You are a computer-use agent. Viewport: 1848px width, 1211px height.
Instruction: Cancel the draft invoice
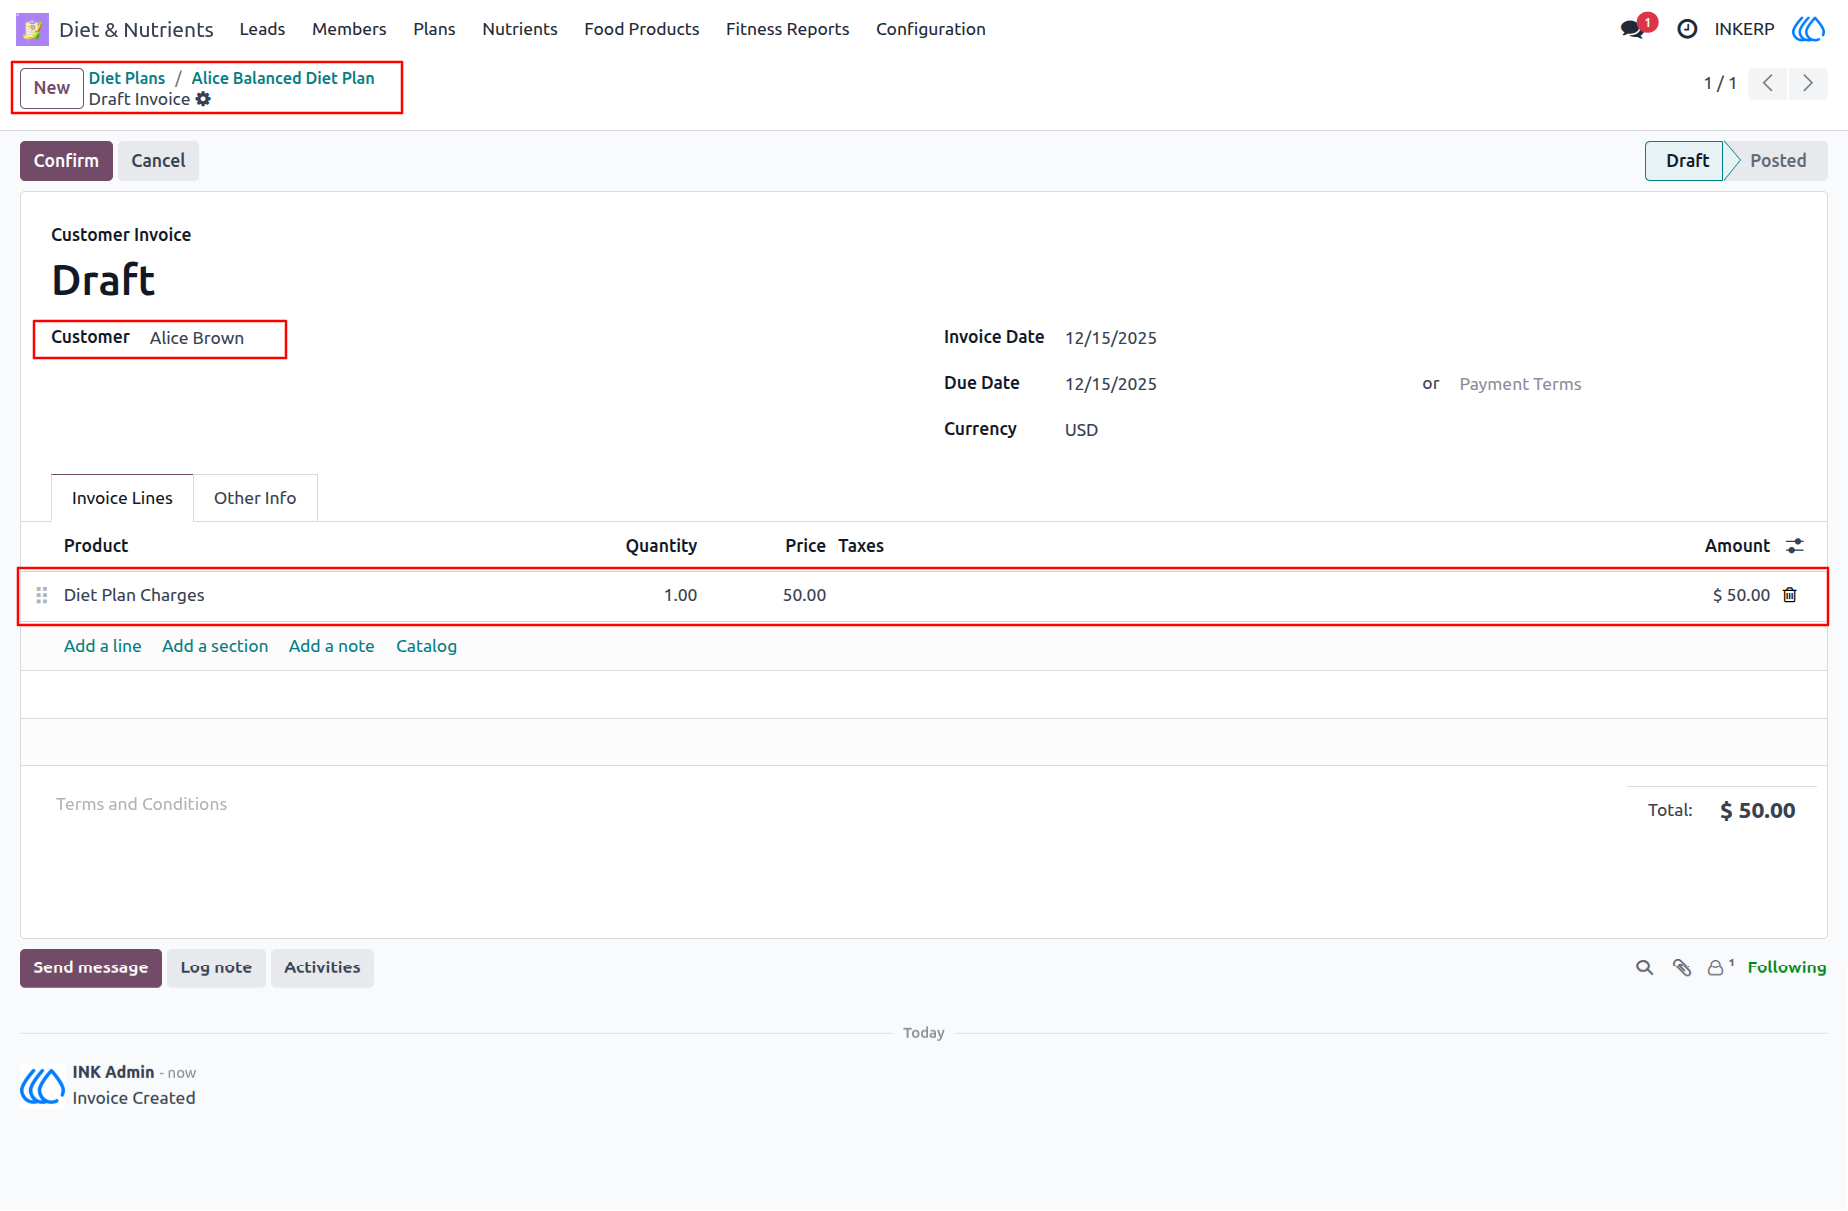tap(158, 161)
